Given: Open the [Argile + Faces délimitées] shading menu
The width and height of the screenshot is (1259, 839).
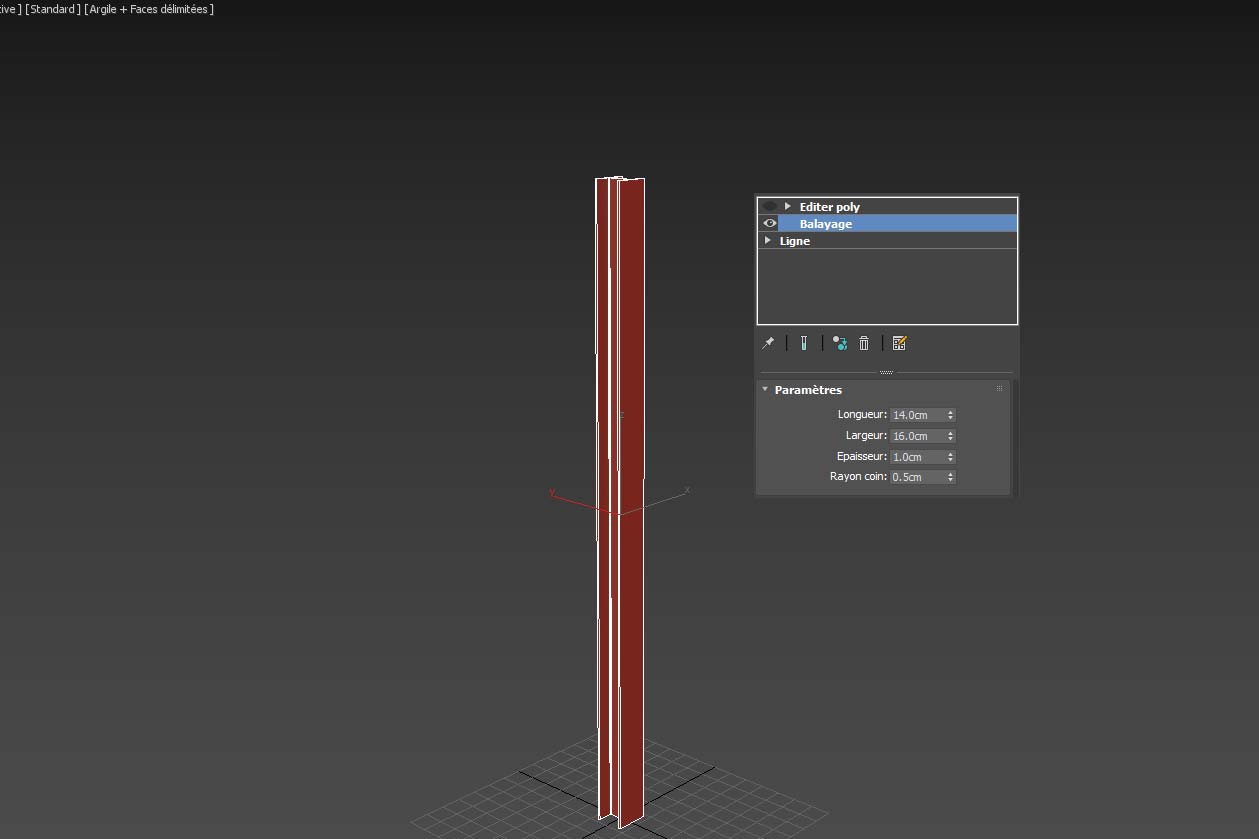Looking at the screenshot, I should (x=149, y=9).
